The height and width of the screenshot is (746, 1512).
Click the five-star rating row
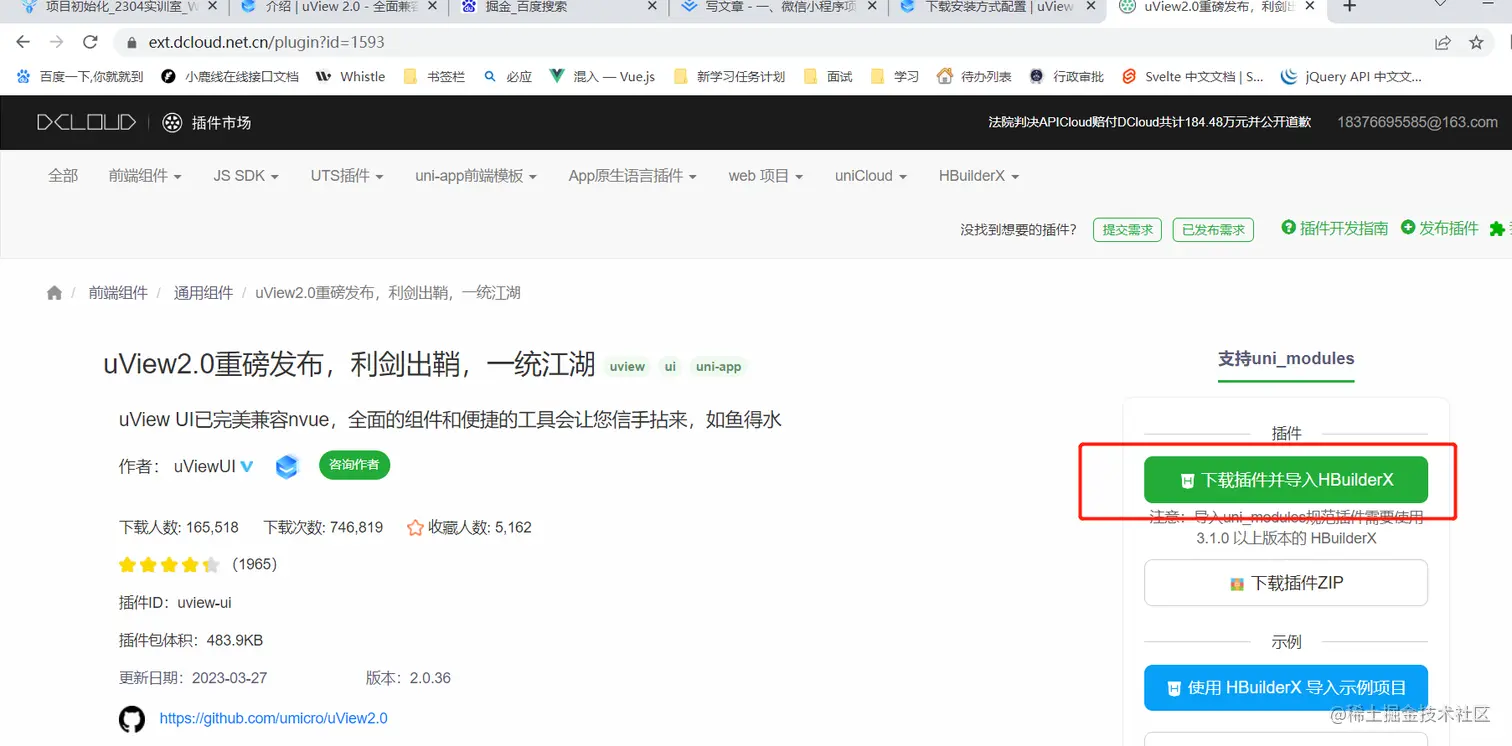click(x=169, y=564)
